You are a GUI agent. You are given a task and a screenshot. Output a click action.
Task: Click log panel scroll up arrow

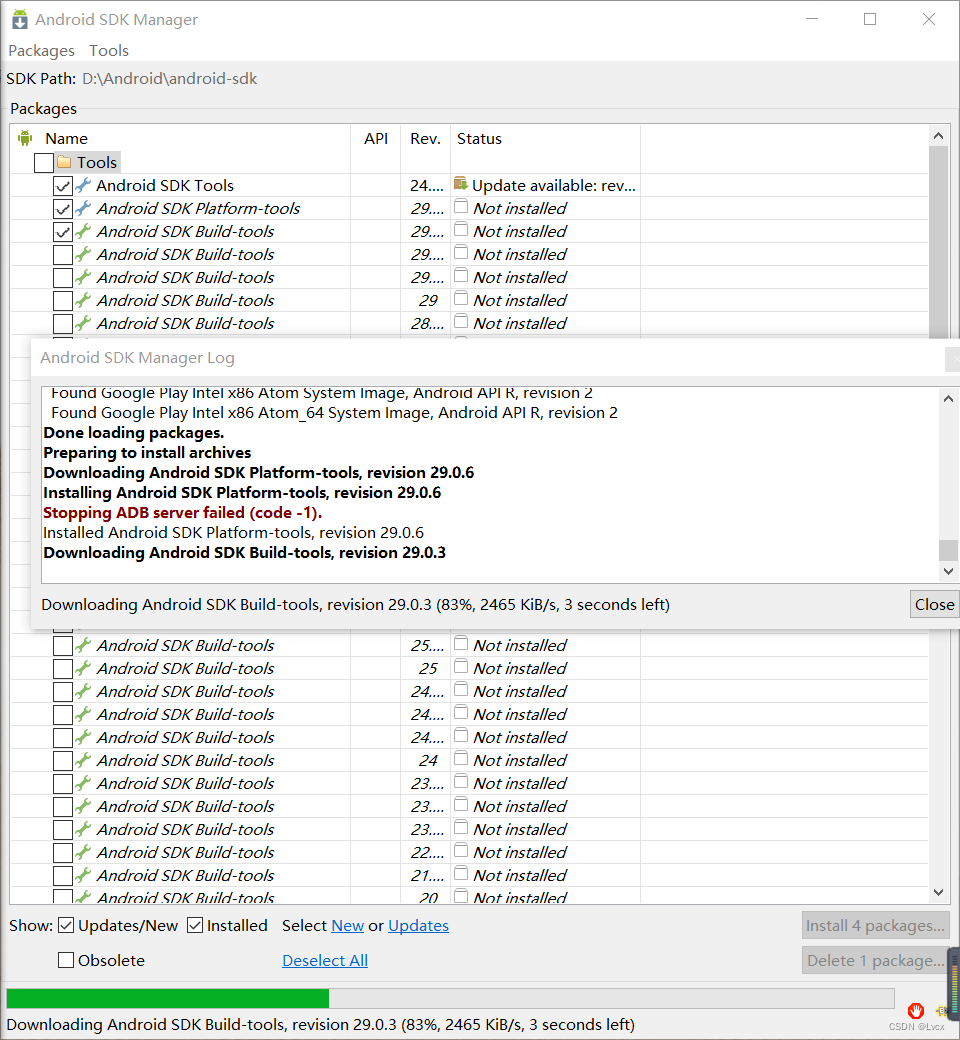coord(948,399)
